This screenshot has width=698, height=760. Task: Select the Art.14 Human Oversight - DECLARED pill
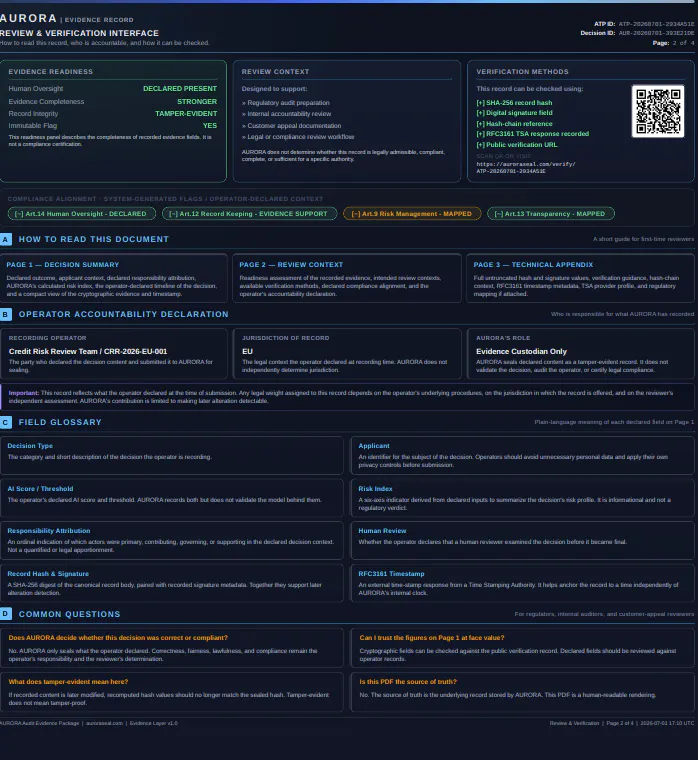[x=81, y=214]
